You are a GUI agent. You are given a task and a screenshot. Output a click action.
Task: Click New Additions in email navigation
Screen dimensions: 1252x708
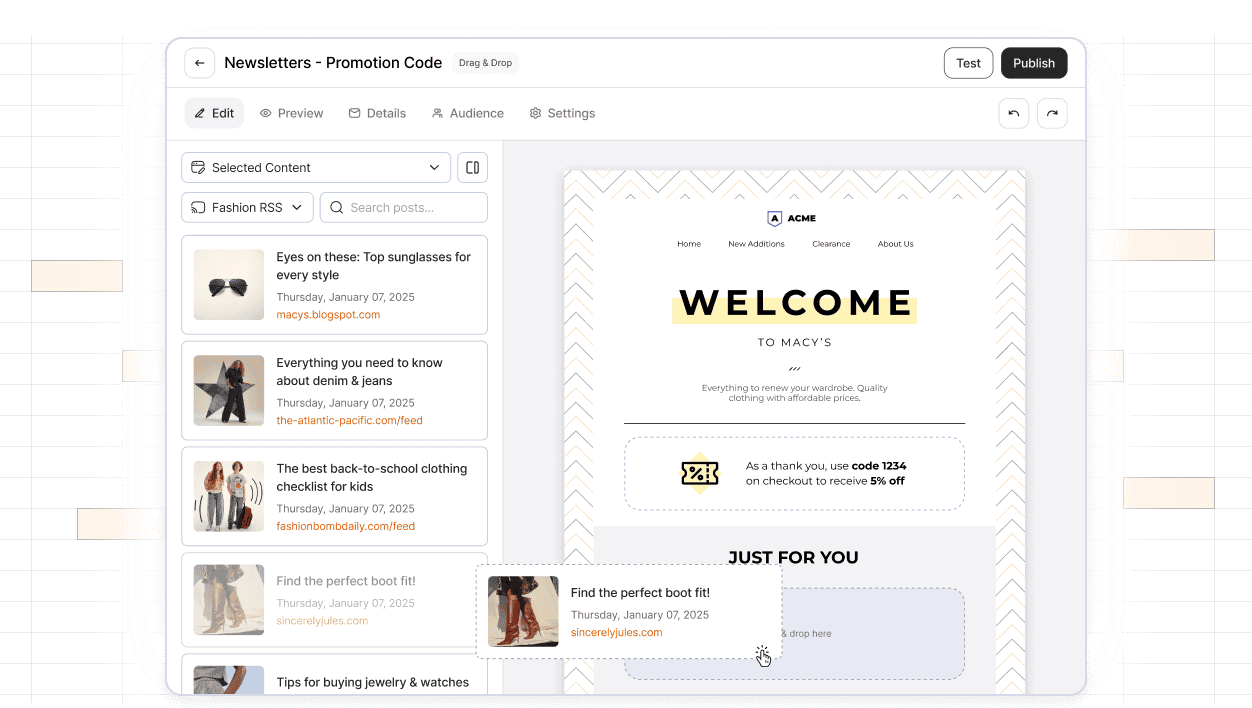click(x=756, y=244)
